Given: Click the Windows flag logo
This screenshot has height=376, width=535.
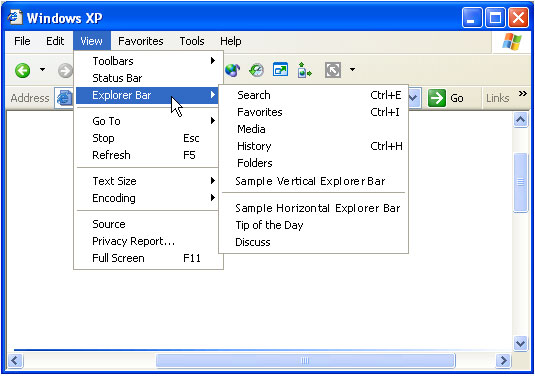Looking at the screenshot, I should point(511,42).
